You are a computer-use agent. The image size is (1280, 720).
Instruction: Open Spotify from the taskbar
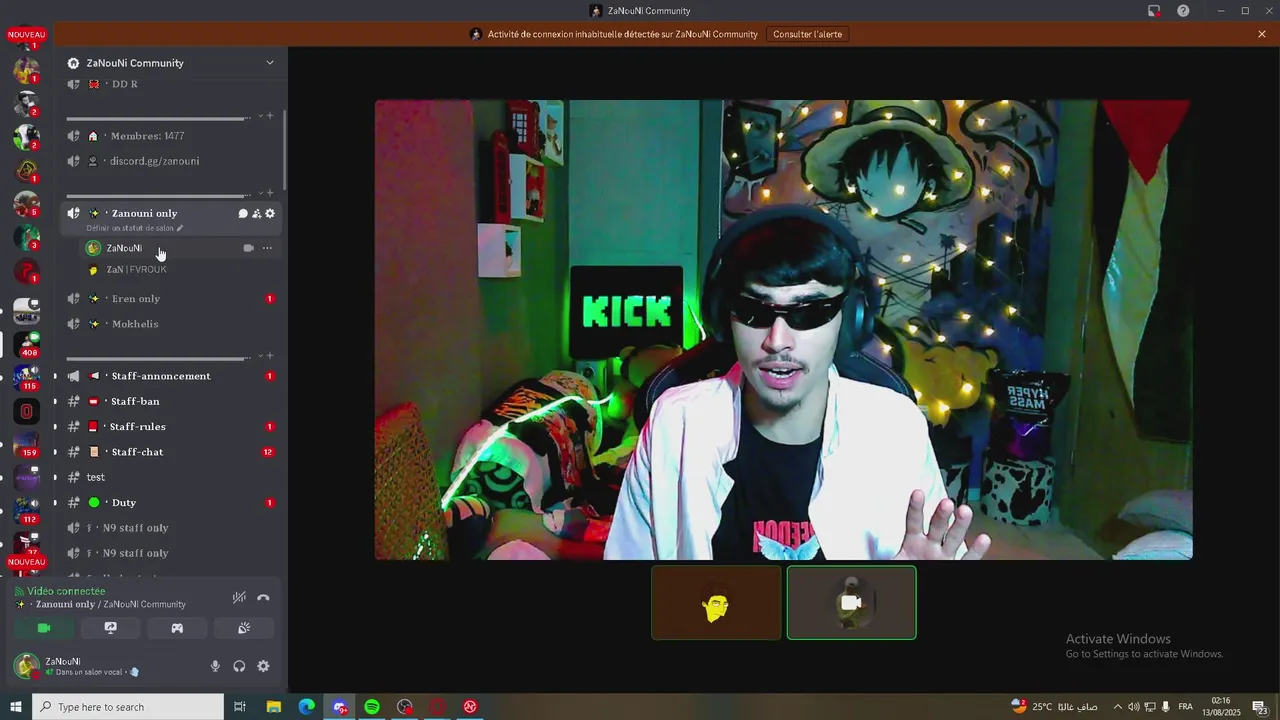tap(372, 707)
